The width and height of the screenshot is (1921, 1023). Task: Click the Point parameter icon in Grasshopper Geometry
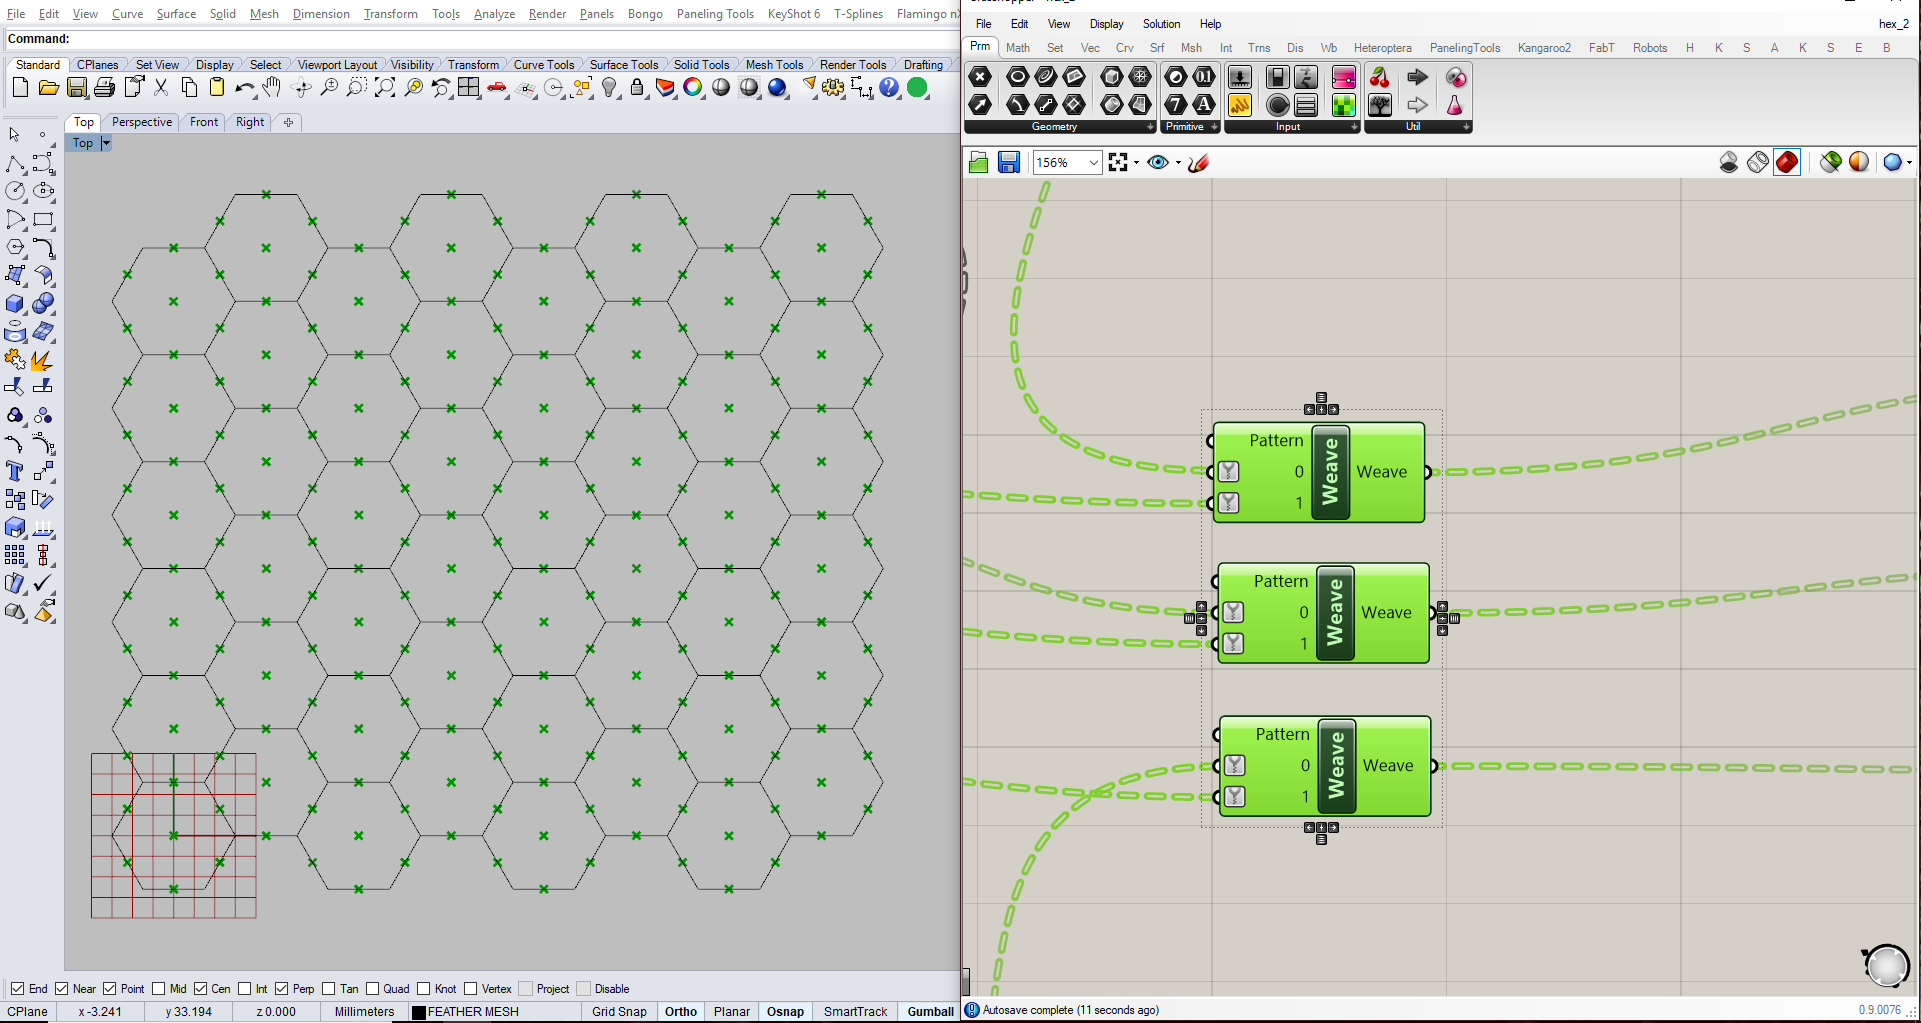click(980, 77)
